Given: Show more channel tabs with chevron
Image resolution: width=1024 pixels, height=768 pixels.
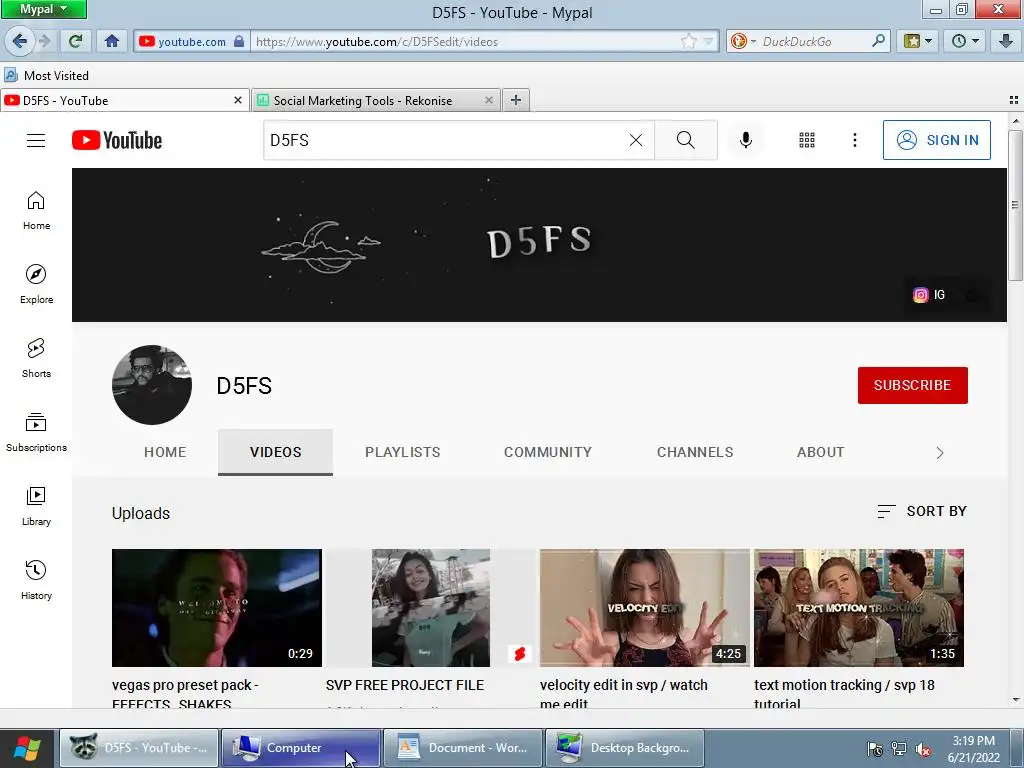Looking at the screenshot, I should [x=939, y=453].
